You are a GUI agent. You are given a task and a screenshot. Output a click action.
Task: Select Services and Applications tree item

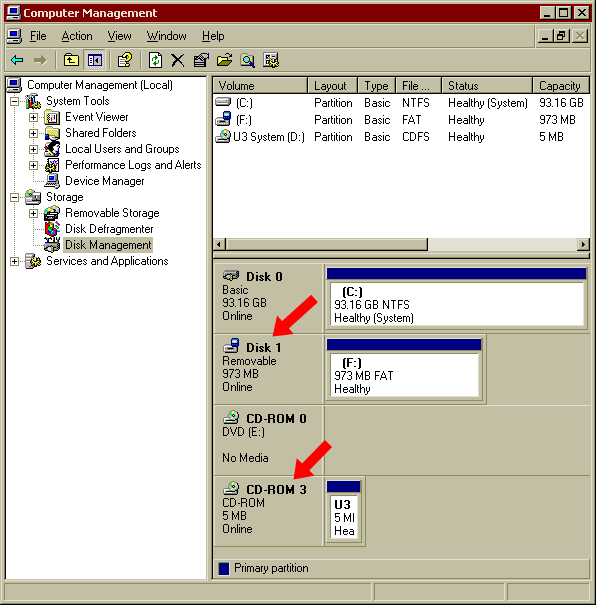pos(107,261)
